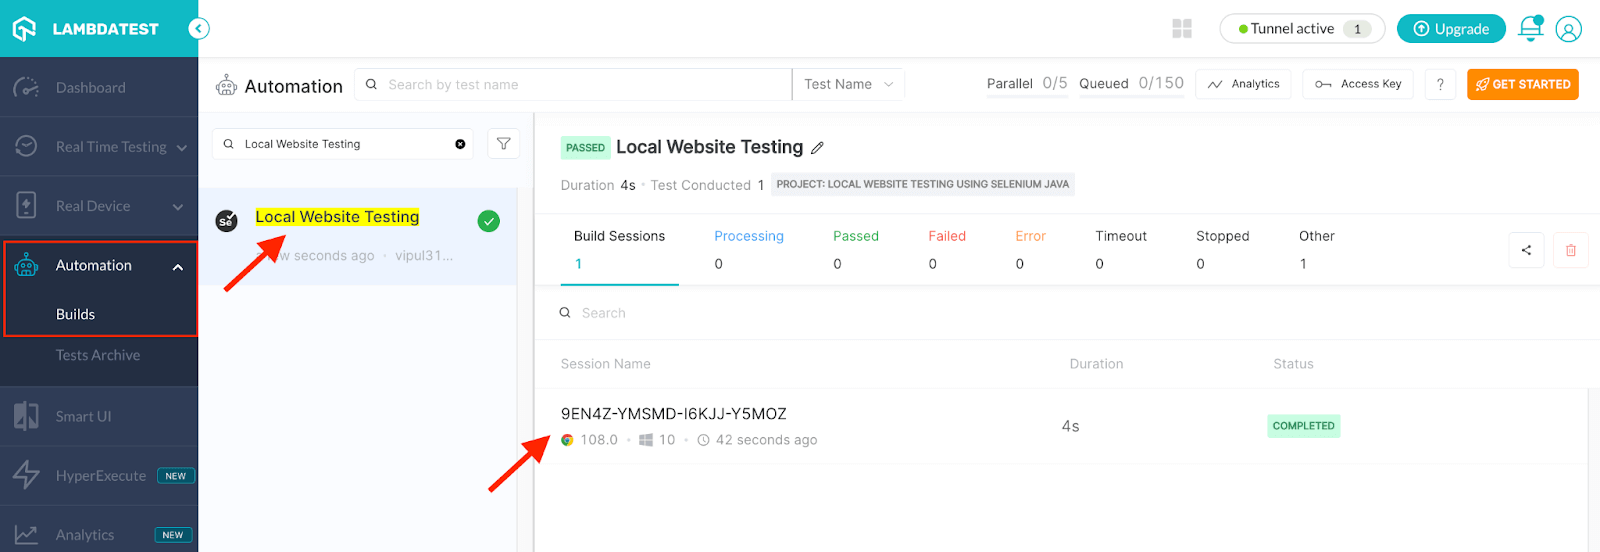The image size is (1600, 552).
Task: Click the PASSED badge near build title
Action: click(585, 148)
